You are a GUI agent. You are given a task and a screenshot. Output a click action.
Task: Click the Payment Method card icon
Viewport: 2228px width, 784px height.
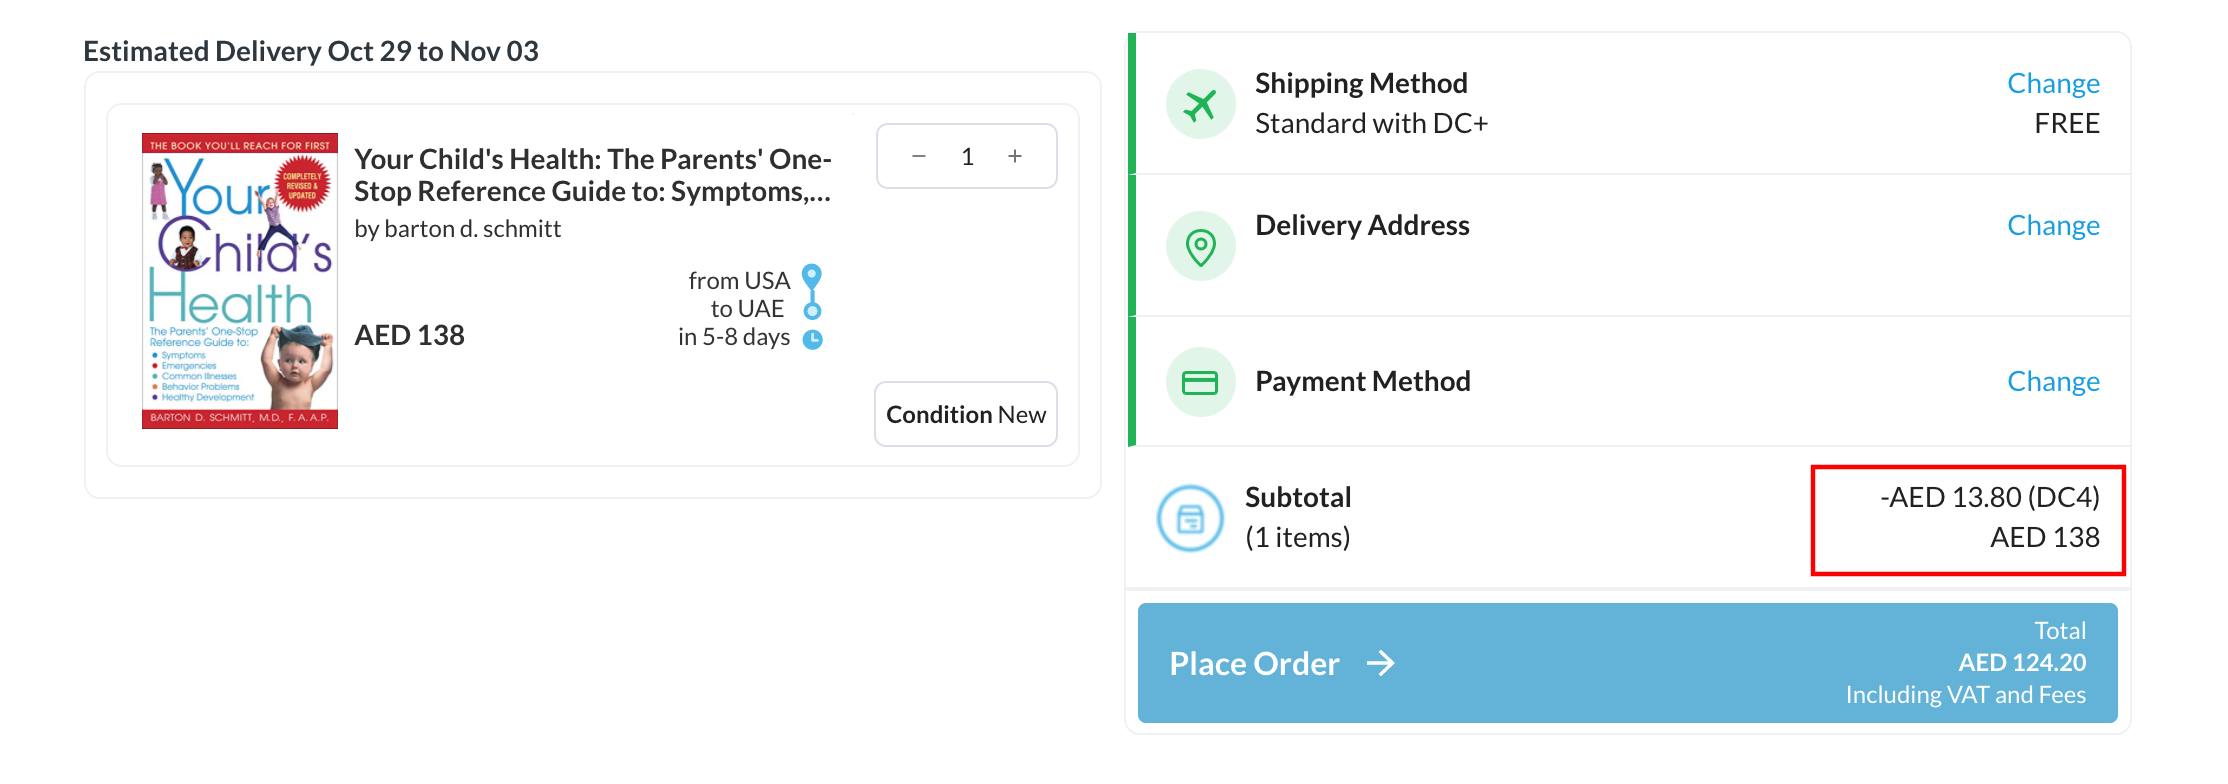(1200, 382)
